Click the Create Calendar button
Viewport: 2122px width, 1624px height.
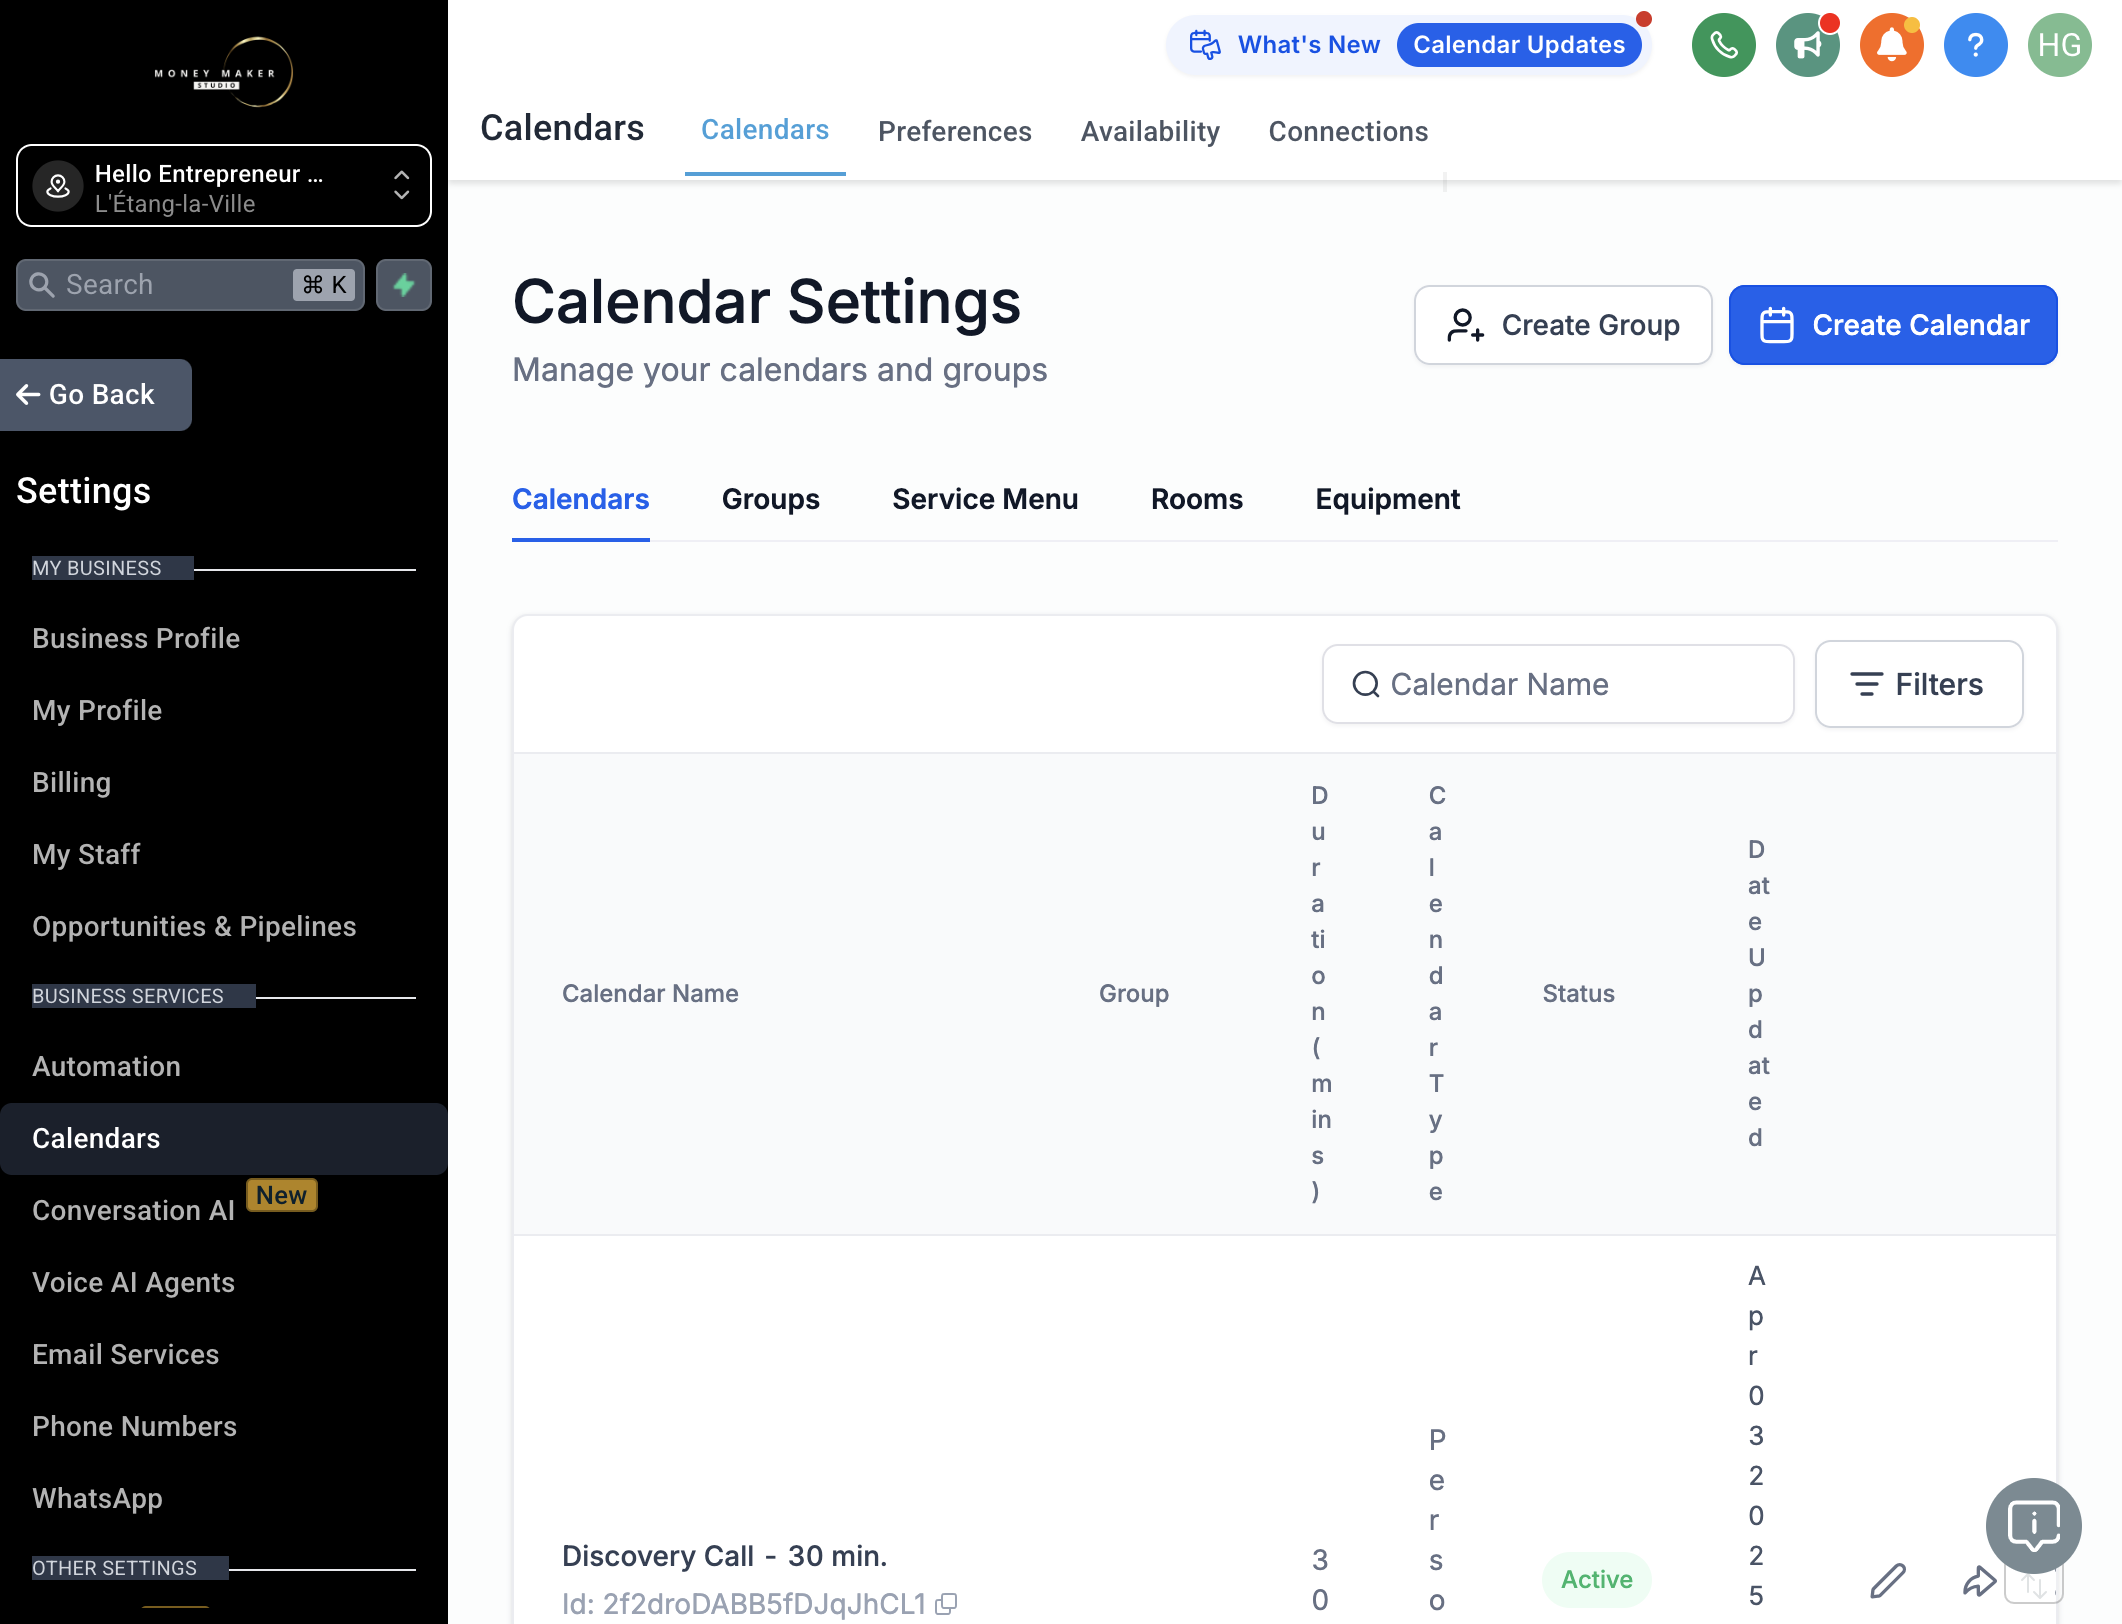(x=1892, y=325)
